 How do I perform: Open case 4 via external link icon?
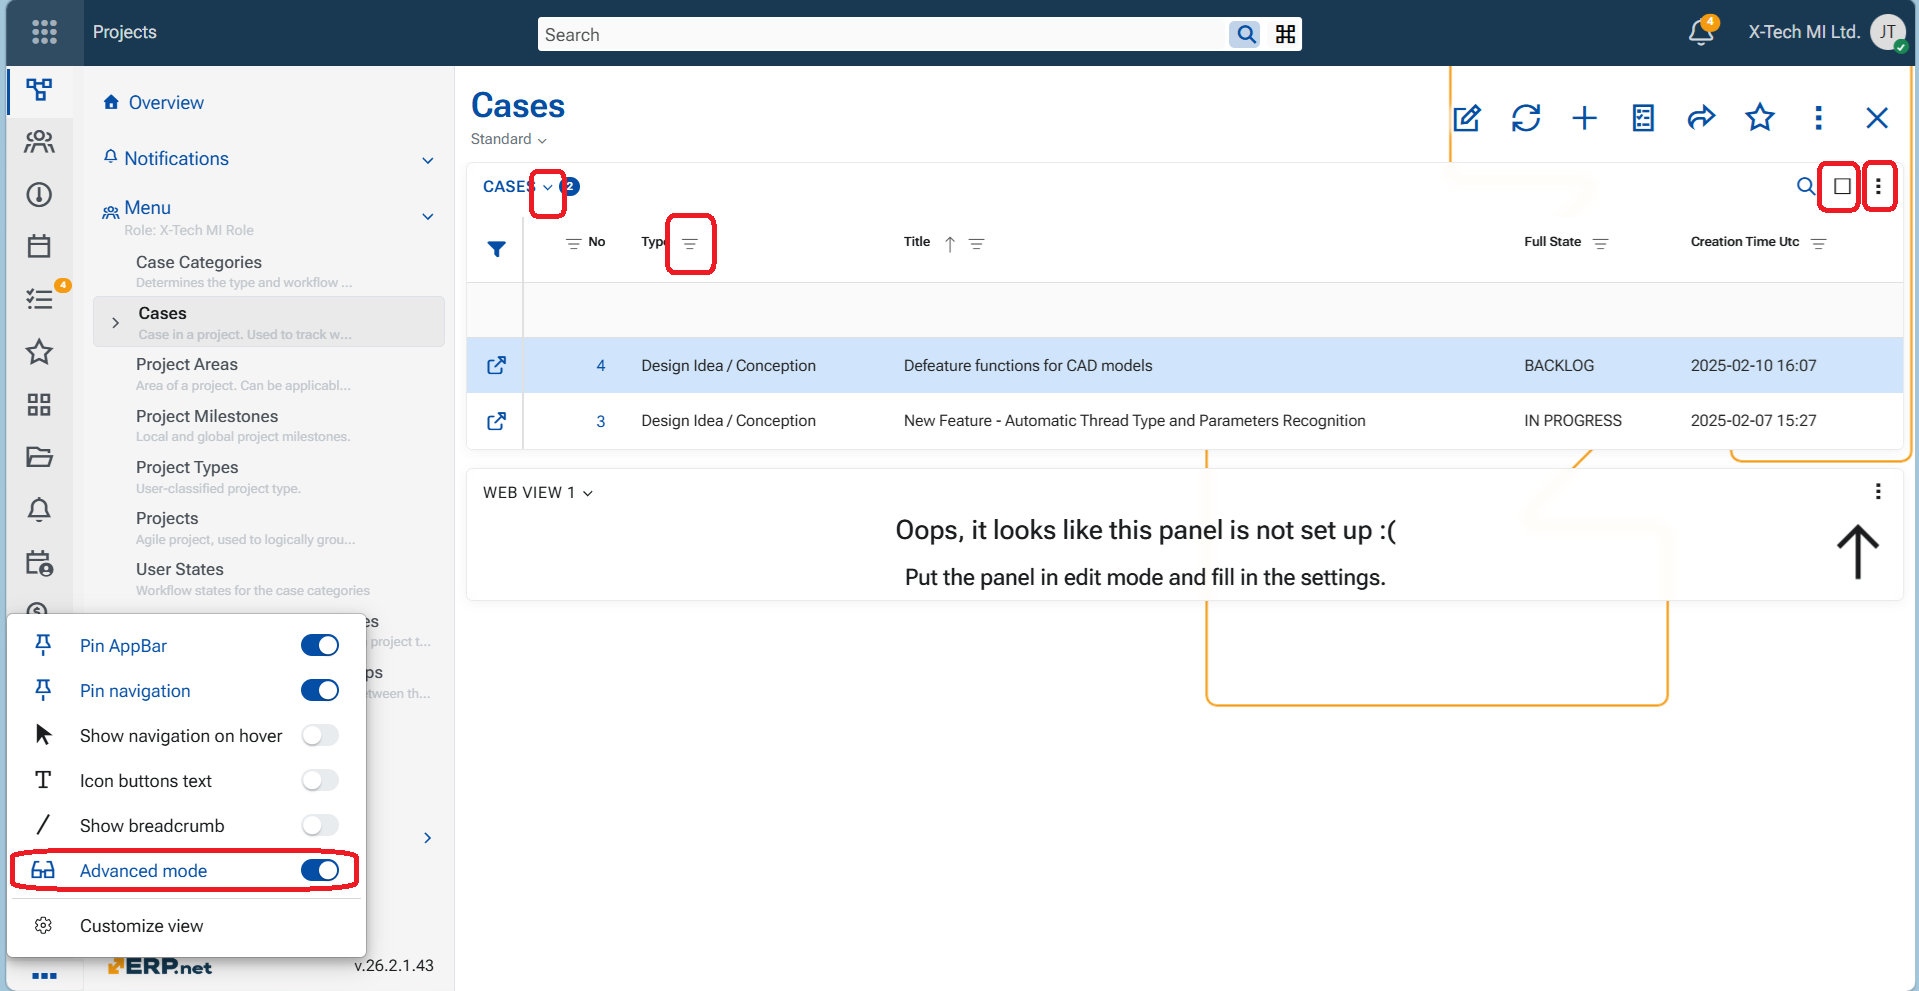[x=496, y=366]
